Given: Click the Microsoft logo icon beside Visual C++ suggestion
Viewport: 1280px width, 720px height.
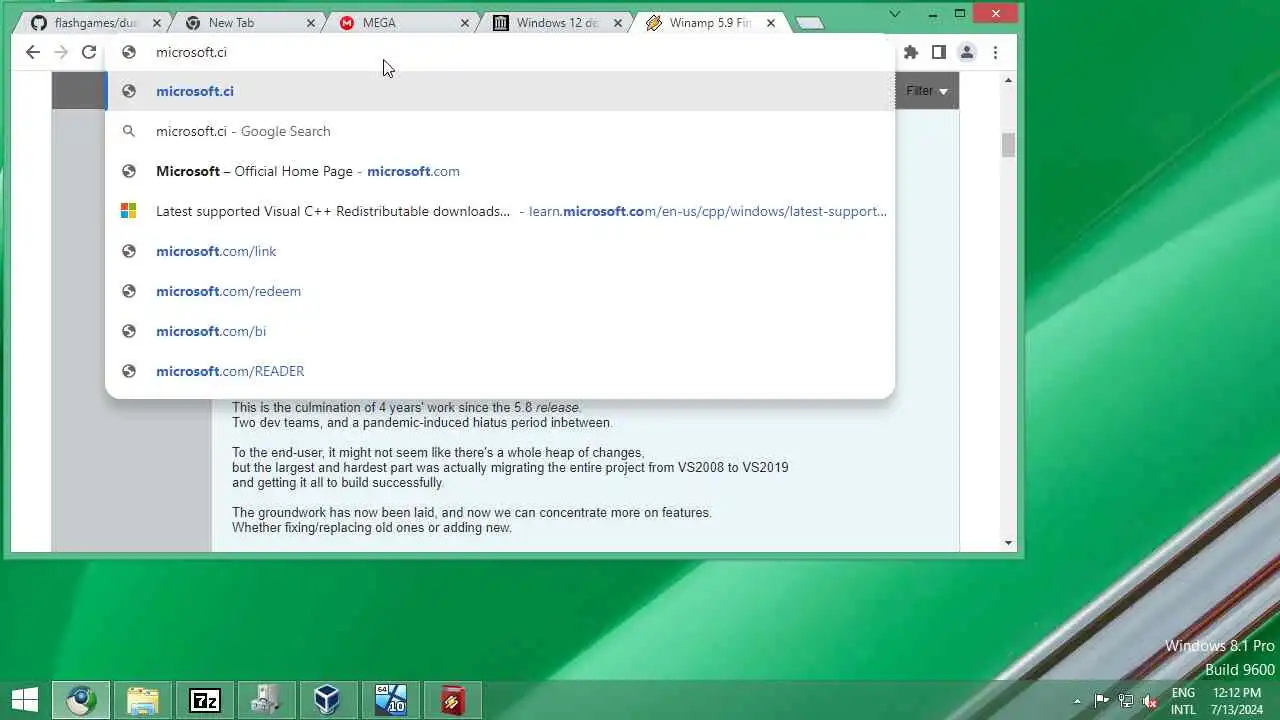Looking at the screenshot, I should [128, 211].
